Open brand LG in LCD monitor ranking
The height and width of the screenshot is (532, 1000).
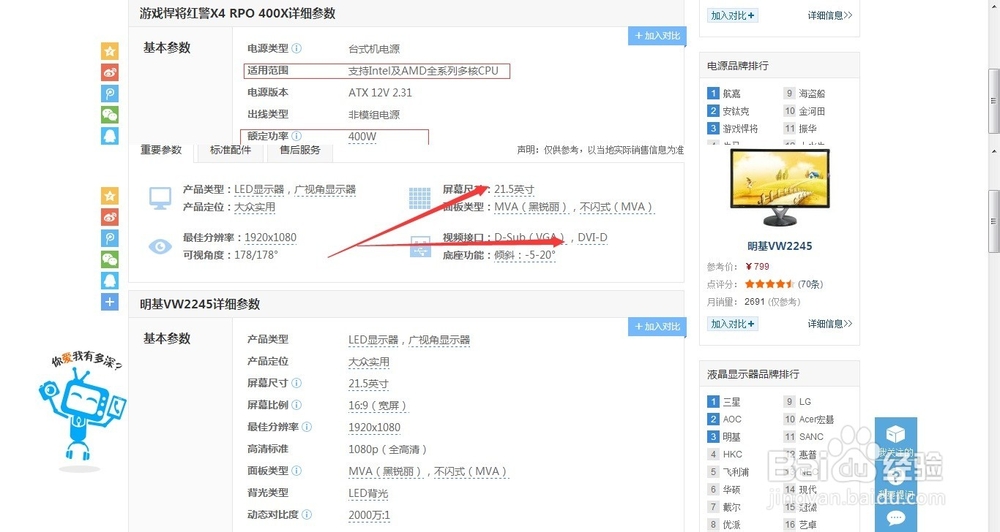pos(805,402)
